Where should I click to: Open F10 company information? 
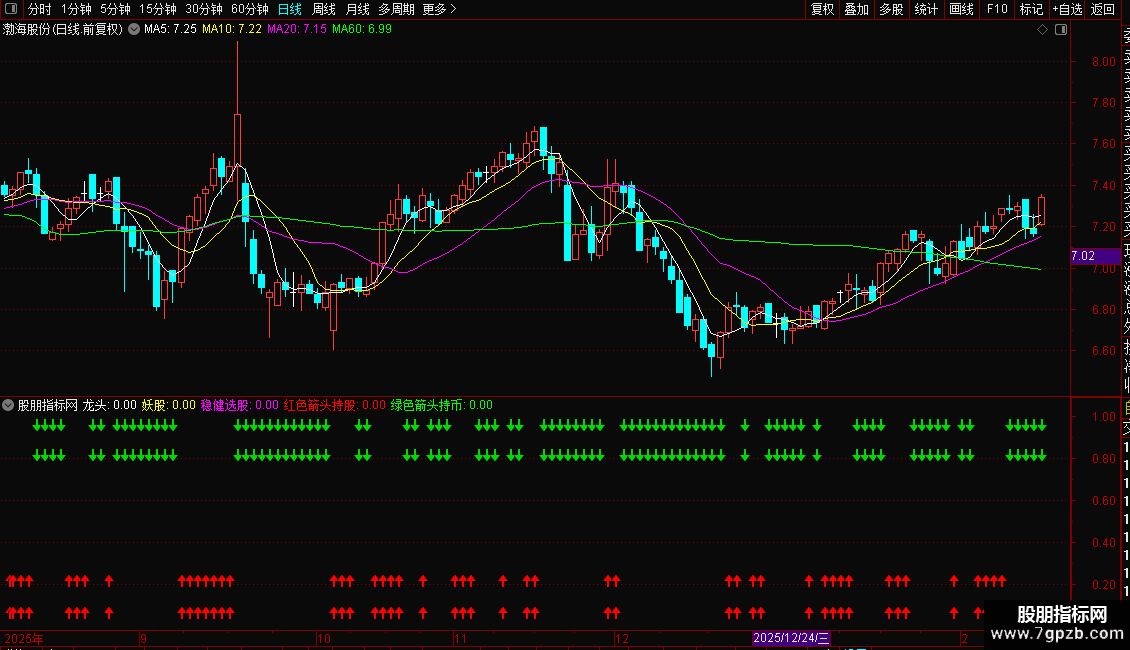(997, 9)
